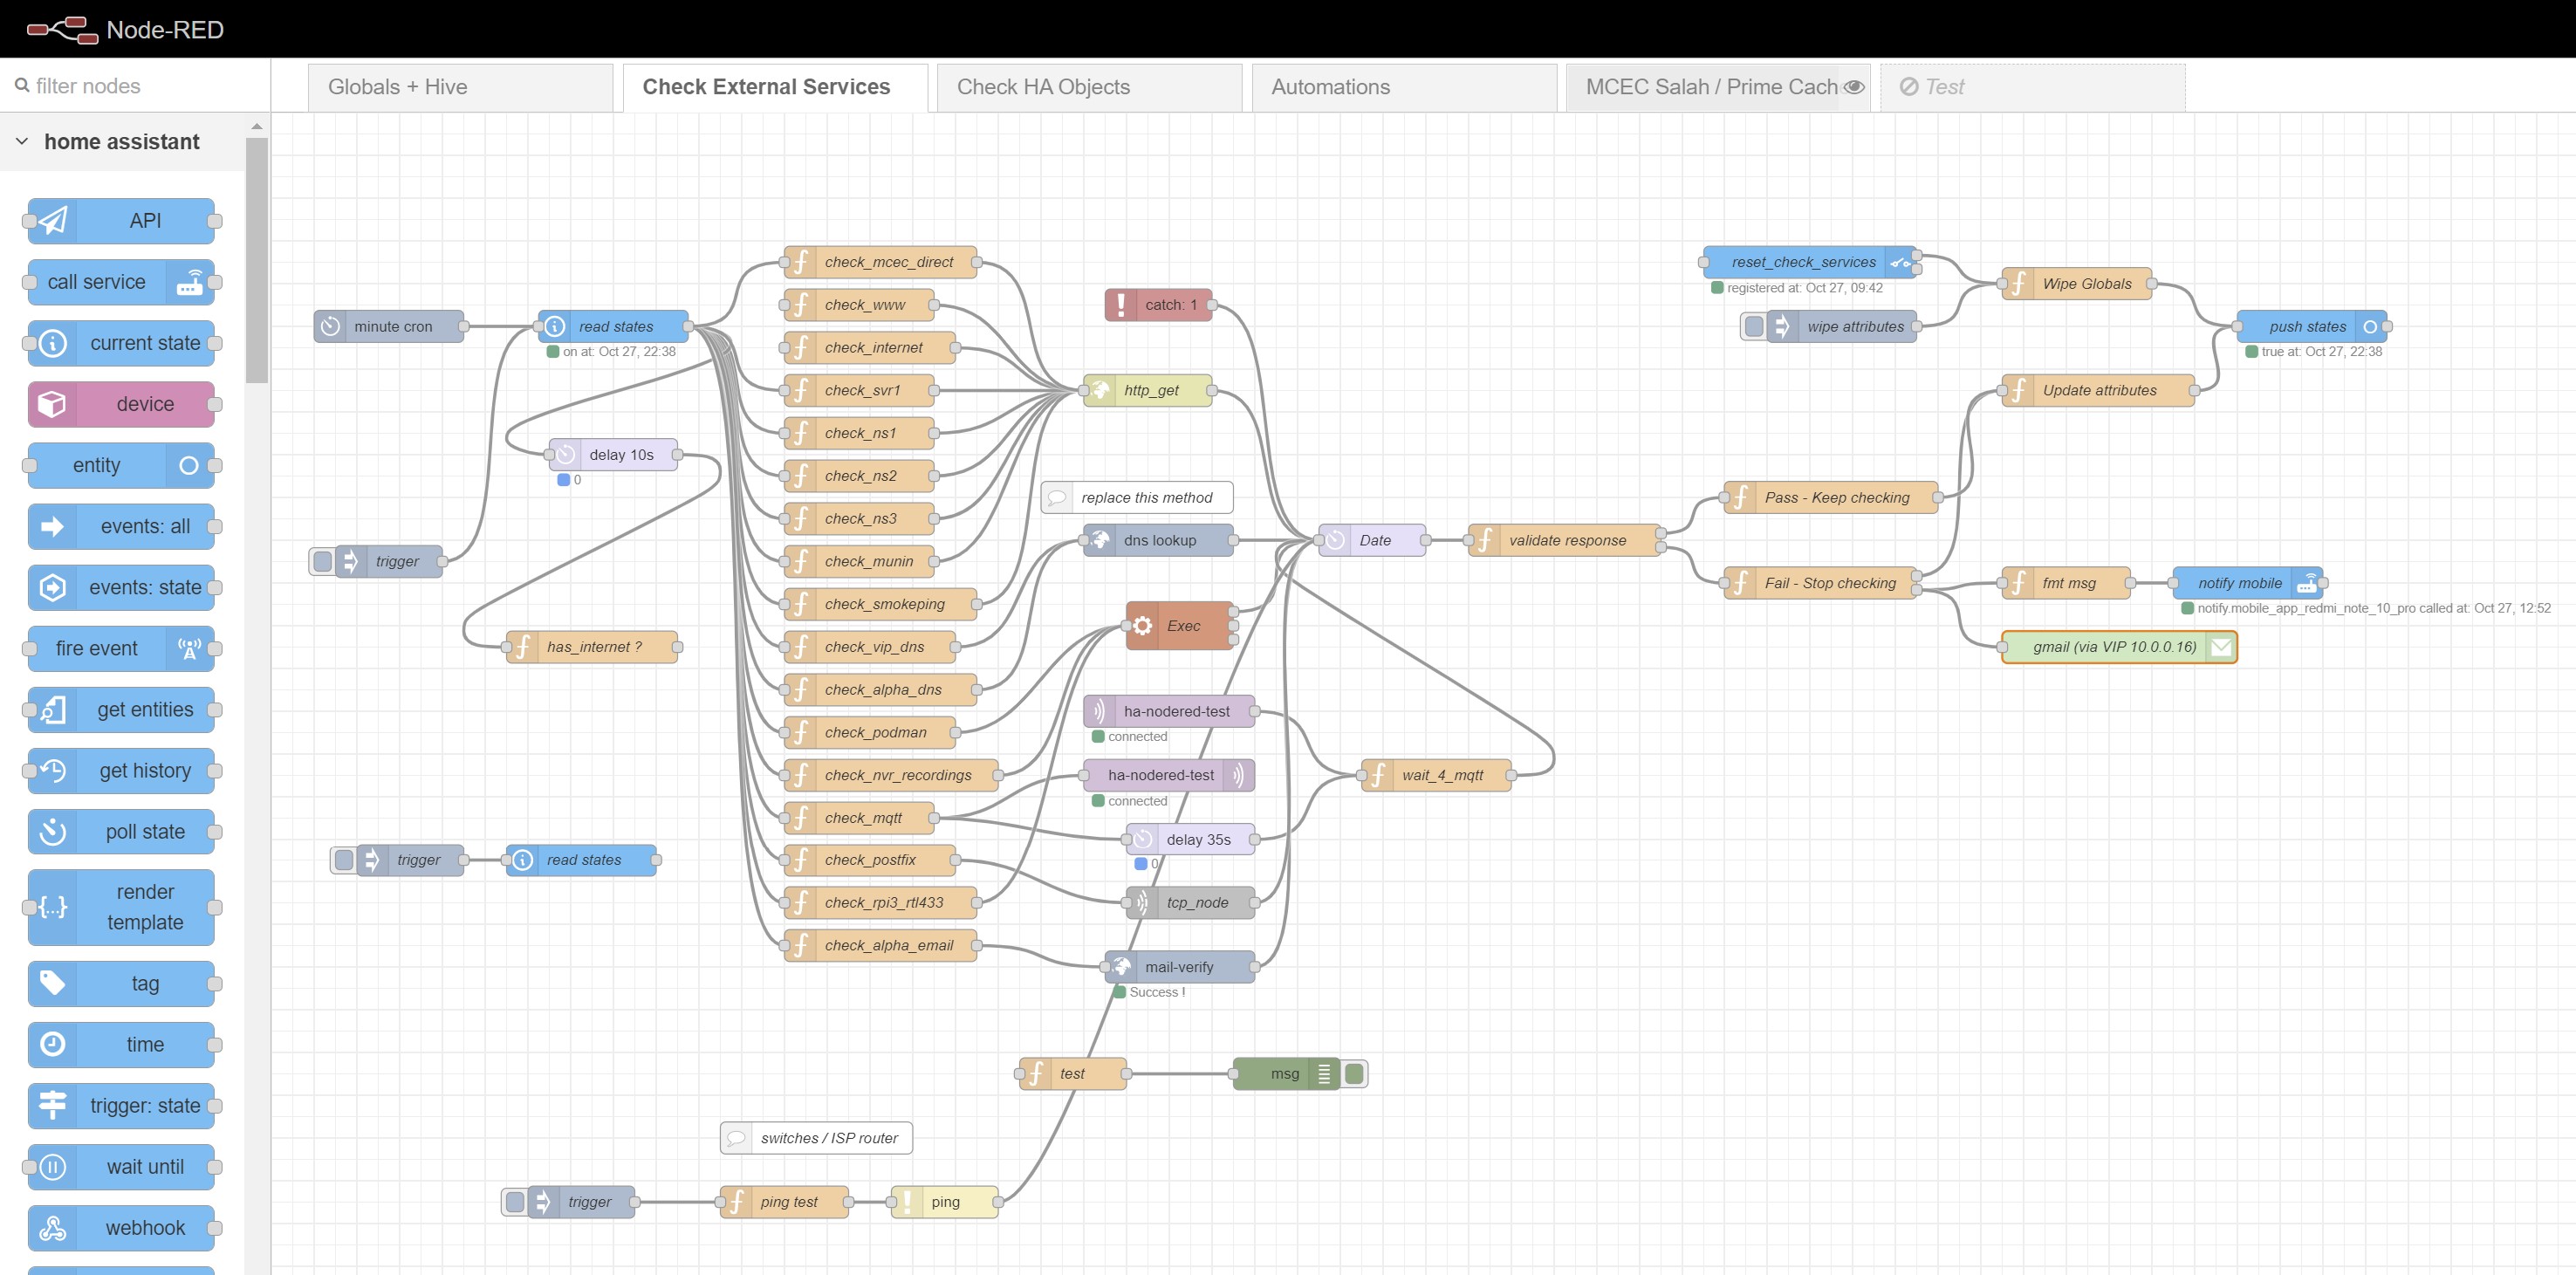The image size is (2576, 1275).
Task: Click the gmail node envelope icon
Action: [x=2220, y=647]
